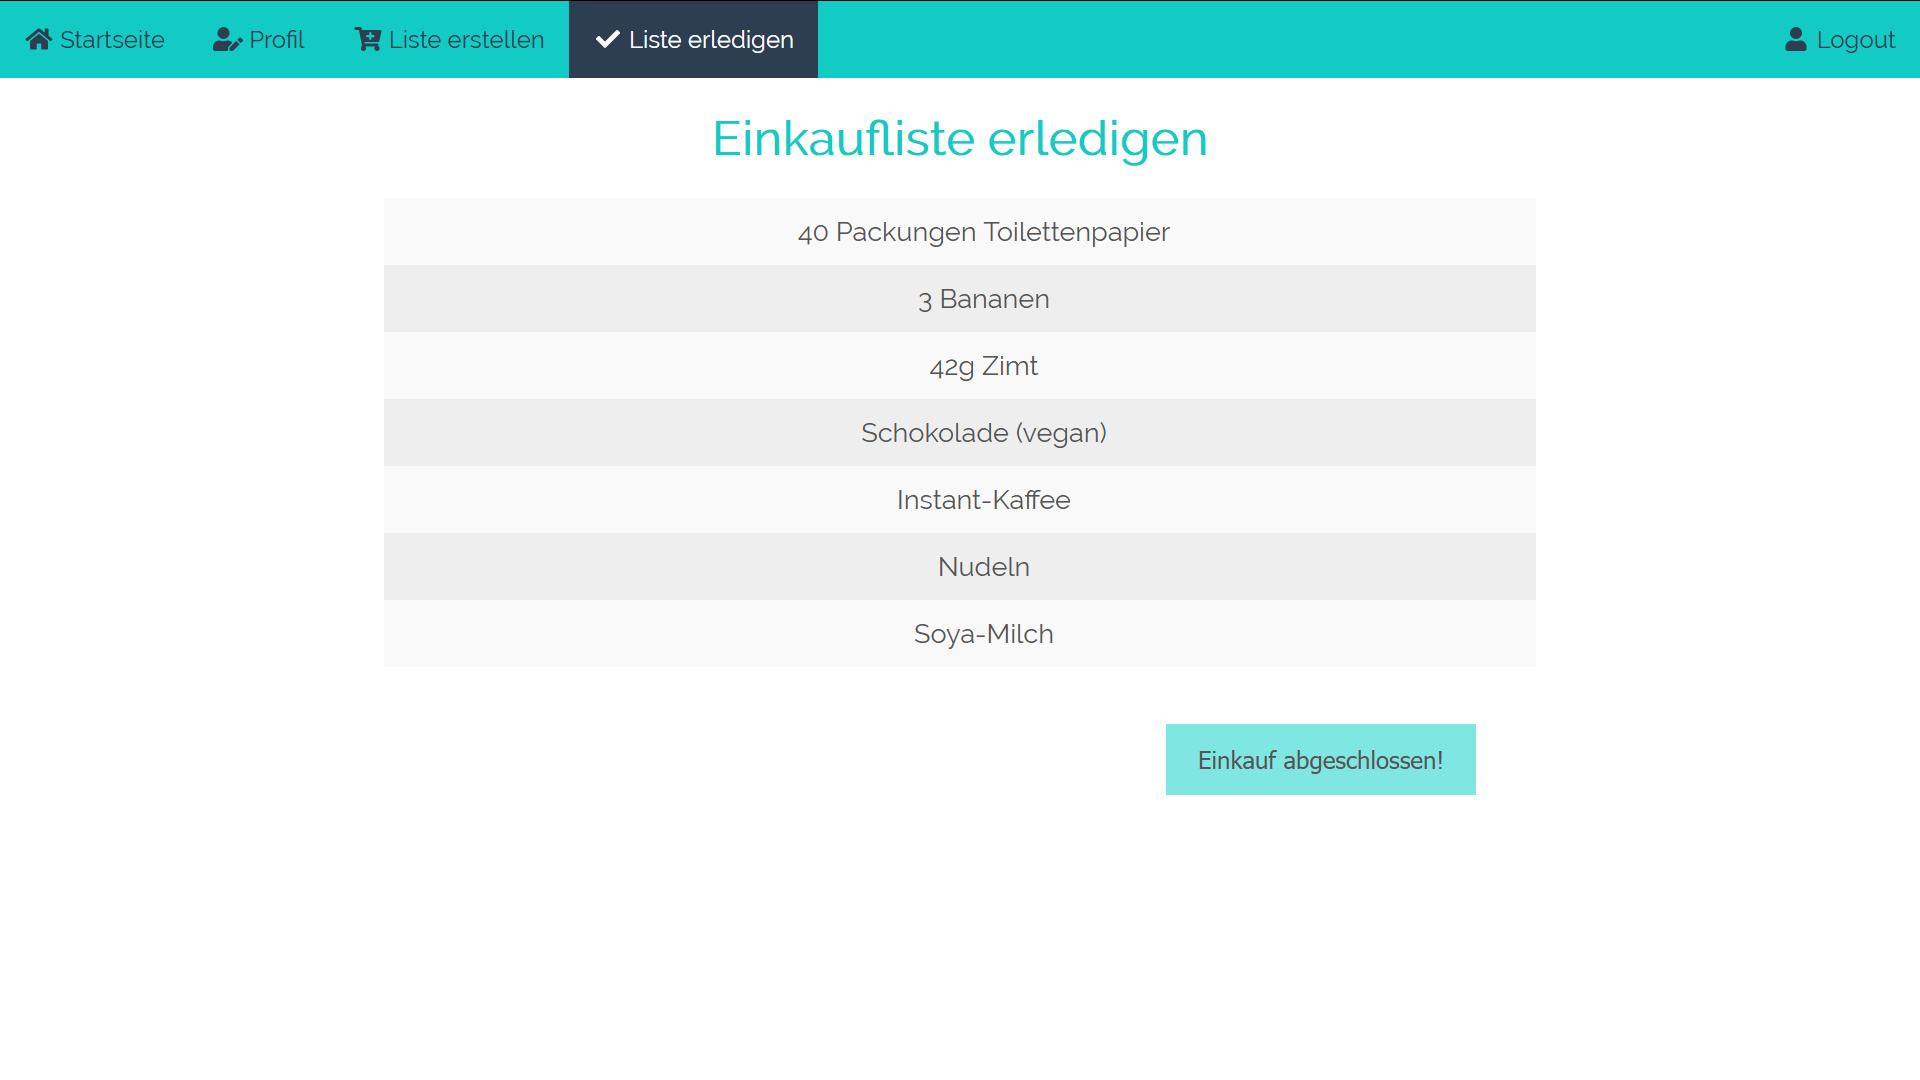The image size is (1920, 1080).
Task: Tap the Instant-Kaffee list row
Action: point(983,500)
